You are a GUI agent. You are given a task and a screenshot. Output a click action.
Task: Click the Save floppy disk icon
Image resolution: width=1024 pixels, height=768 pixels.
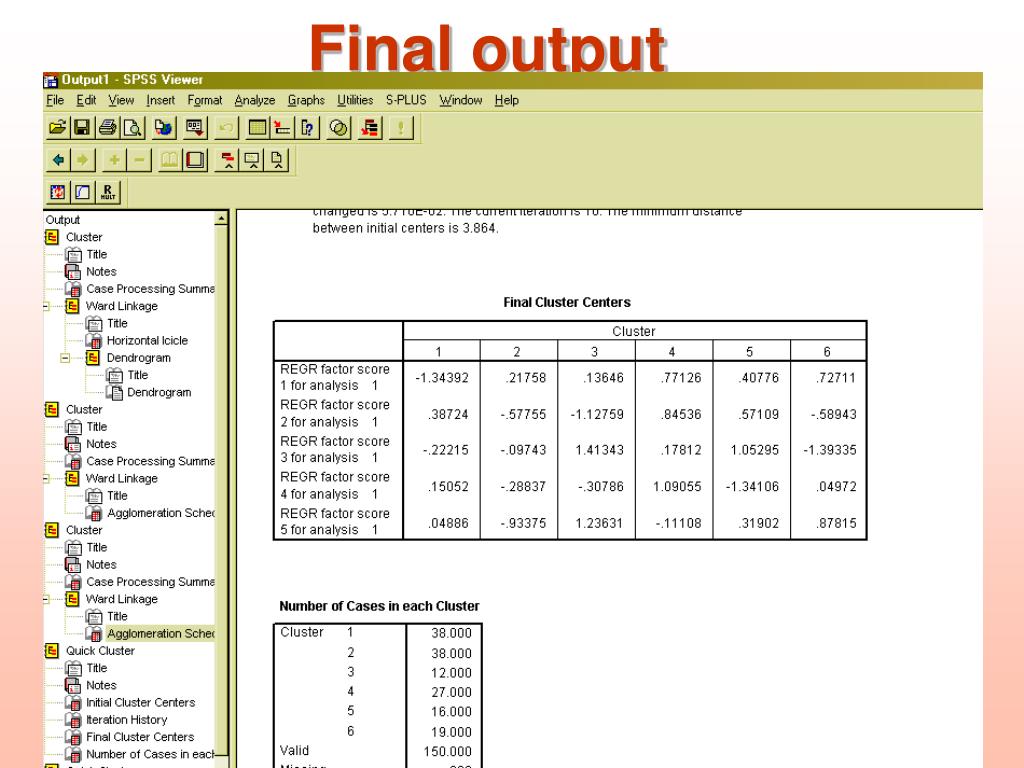pyautogui.click(x=82, y=127)
